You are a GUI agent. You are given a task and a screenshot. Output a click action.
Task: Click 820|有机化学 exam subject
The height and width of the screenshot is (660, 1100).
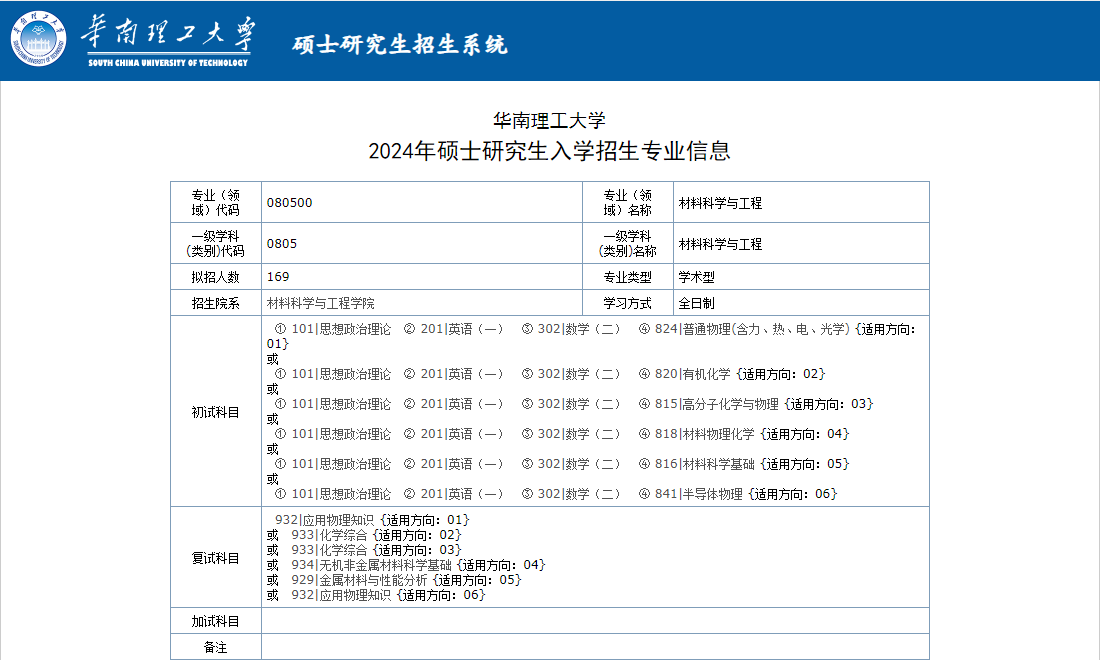pyautogui.click(x=692, y=374)
